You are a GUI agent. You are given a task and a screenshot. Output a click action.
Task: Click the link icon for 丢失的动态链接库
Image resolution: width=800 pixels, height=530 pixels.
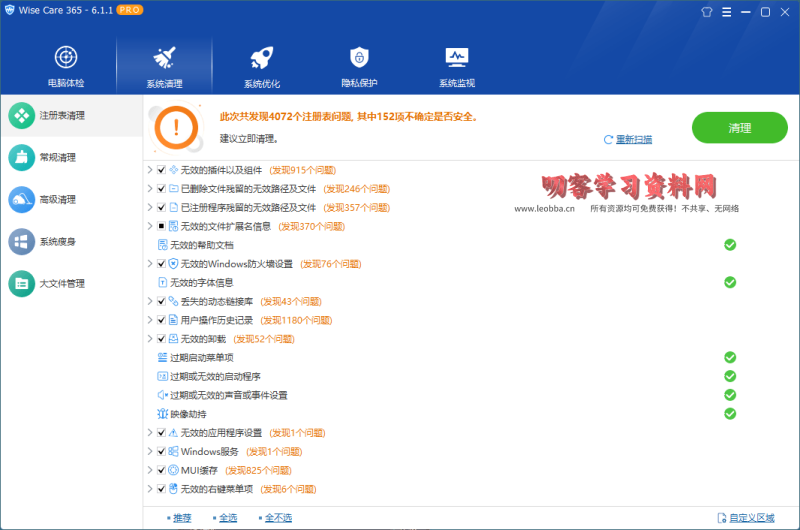(173, 301)
